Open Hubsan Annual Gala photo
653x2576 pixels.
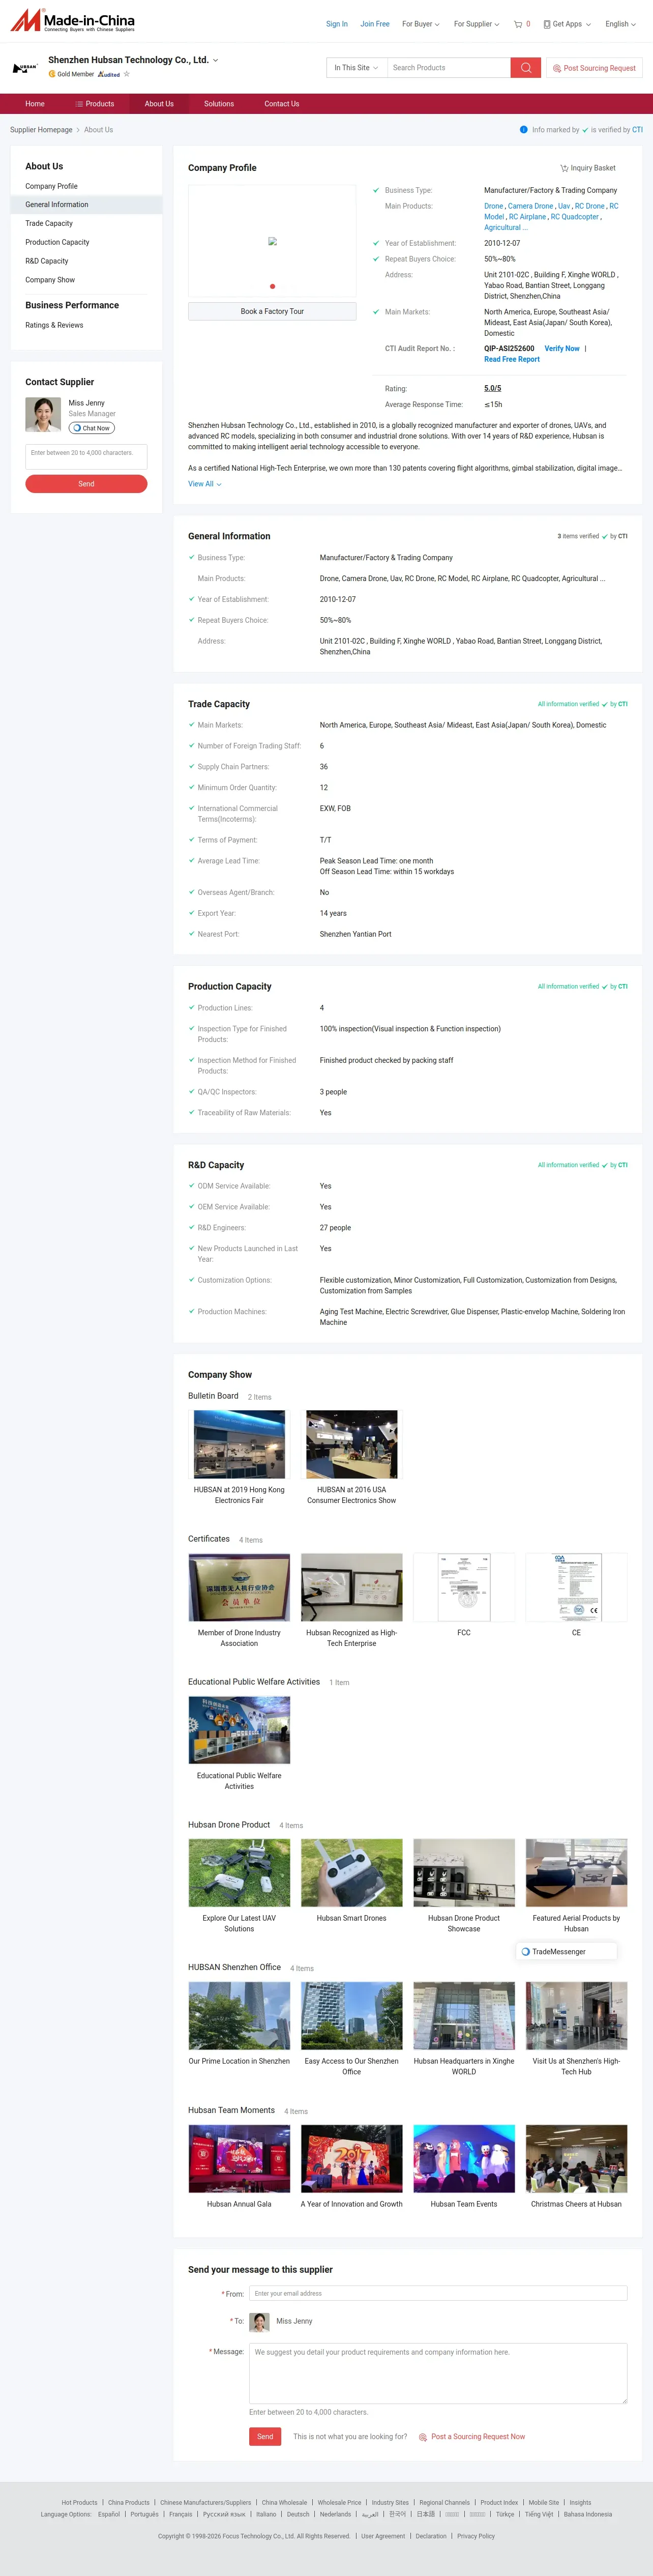point(239,2159)
